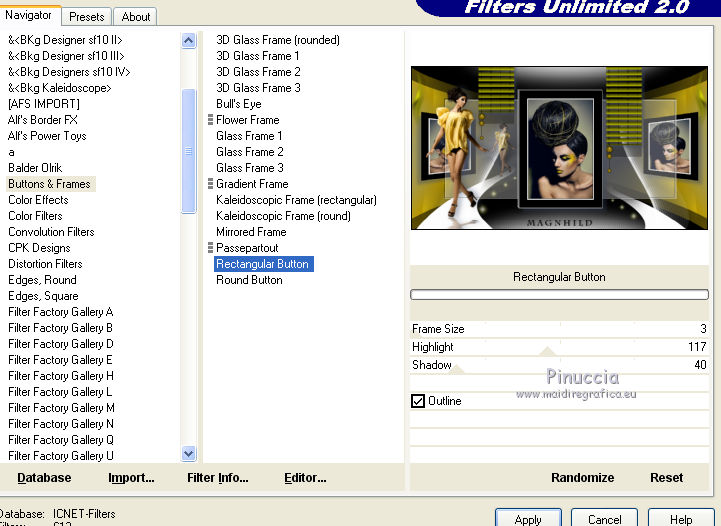Select Kaleidoscopic Frame (round)
The image size is (721, 526).
click(283, 216)
